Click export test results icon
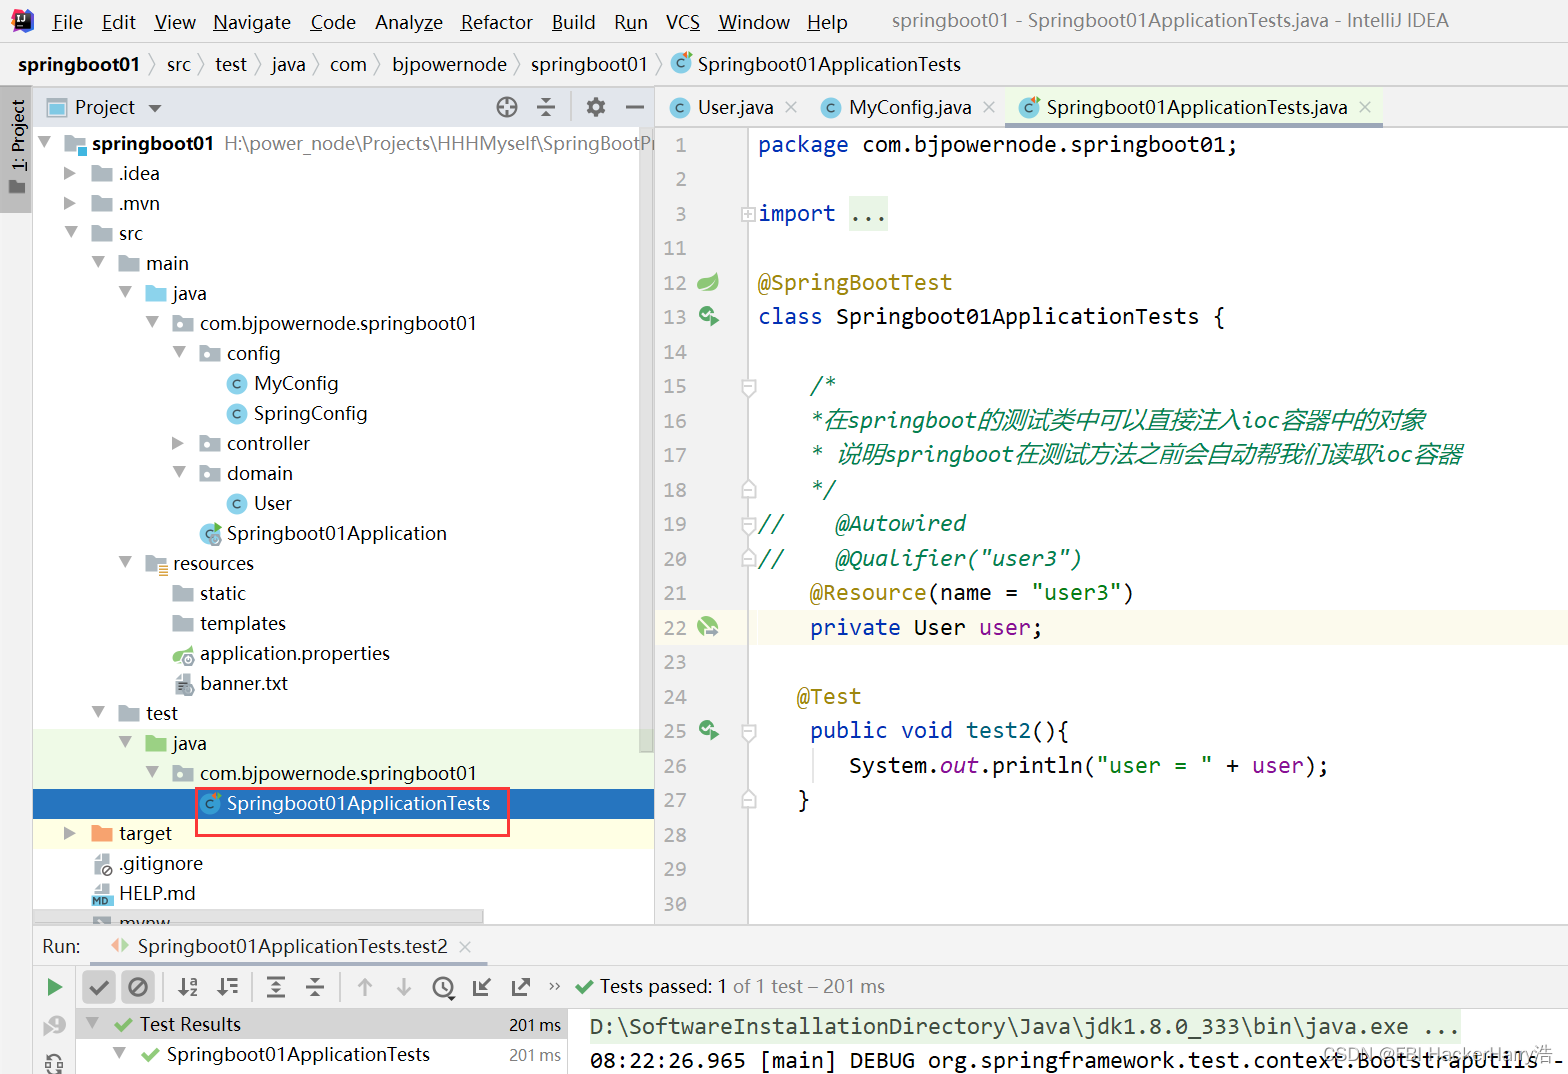 pos(521,987)
